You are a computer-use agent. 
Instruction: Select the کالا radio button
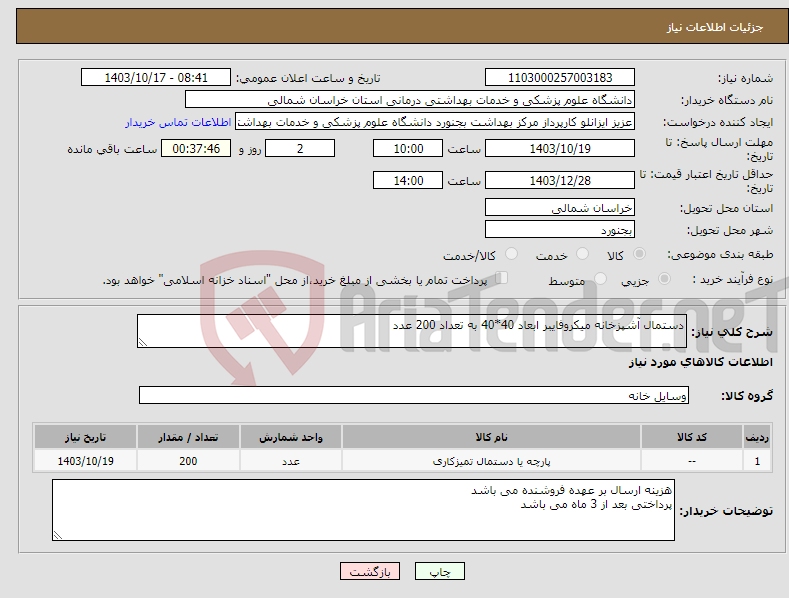[639, 254]
